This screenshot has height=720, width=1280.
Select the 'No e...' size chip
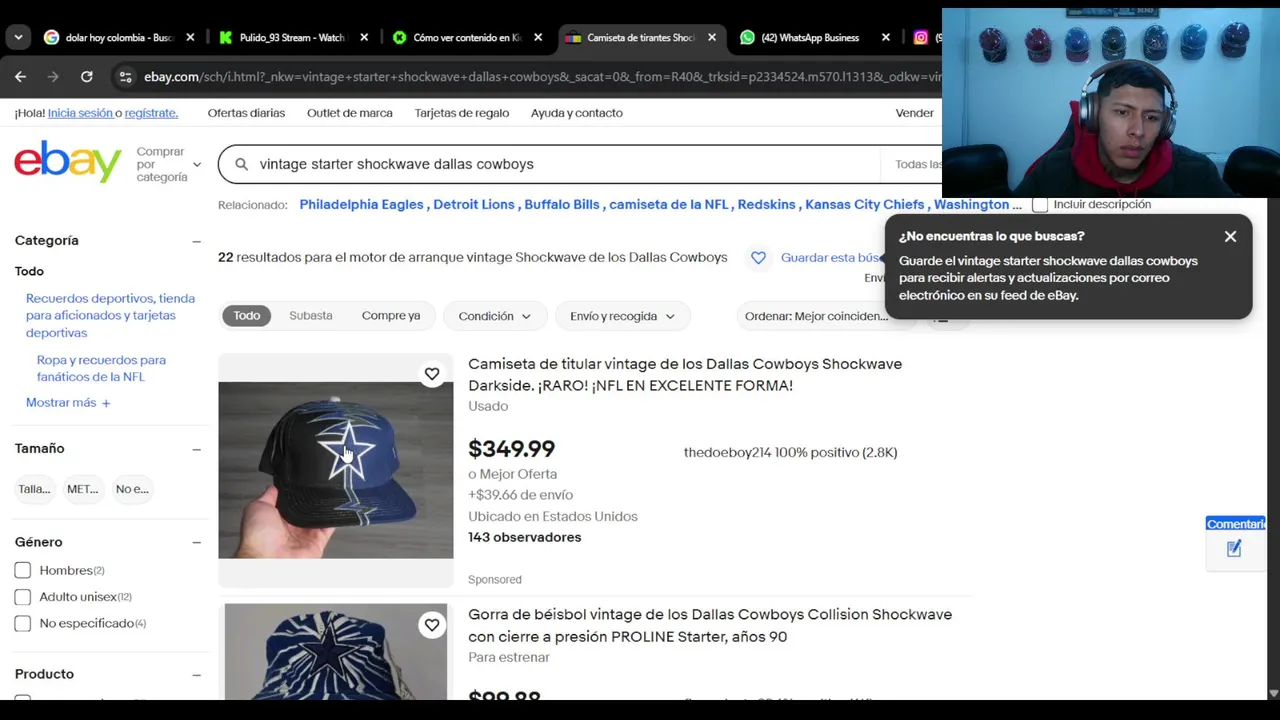pyautogui.click(x=132, y=489)
